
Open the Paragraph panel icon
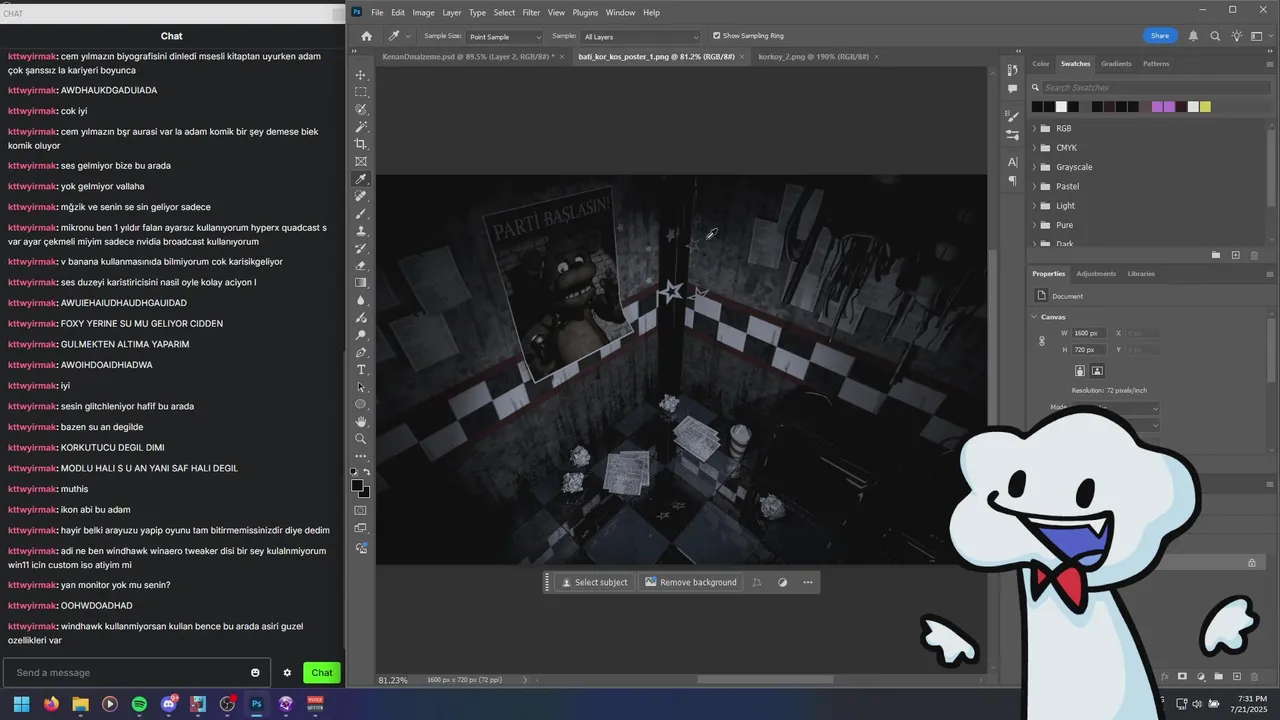click(x=1012, y=181)
